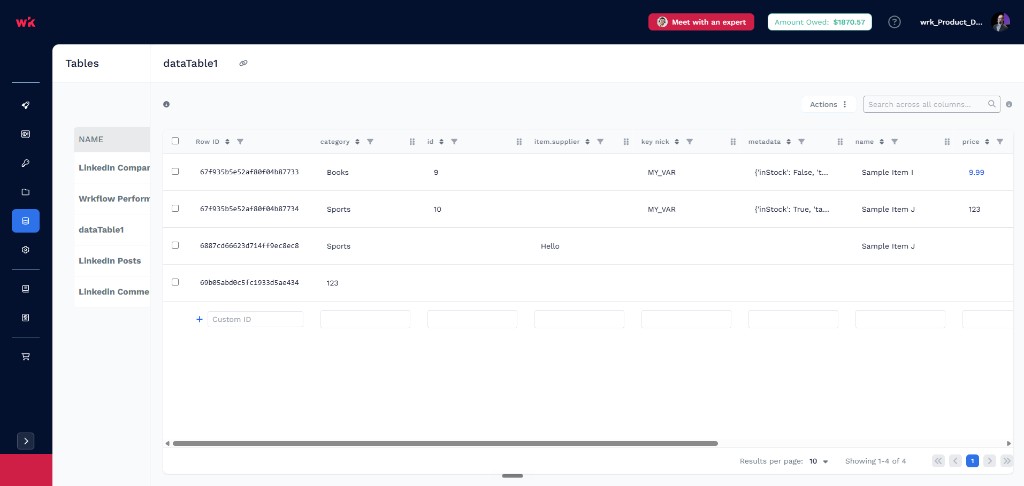The image size is (1024, 486).
Task: Sort by name column
Action: tap(882, 142)
